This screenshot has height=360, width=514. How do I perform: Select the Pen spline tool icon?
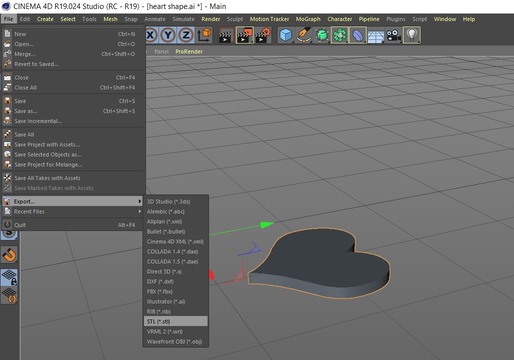click(x=304, y=35)
